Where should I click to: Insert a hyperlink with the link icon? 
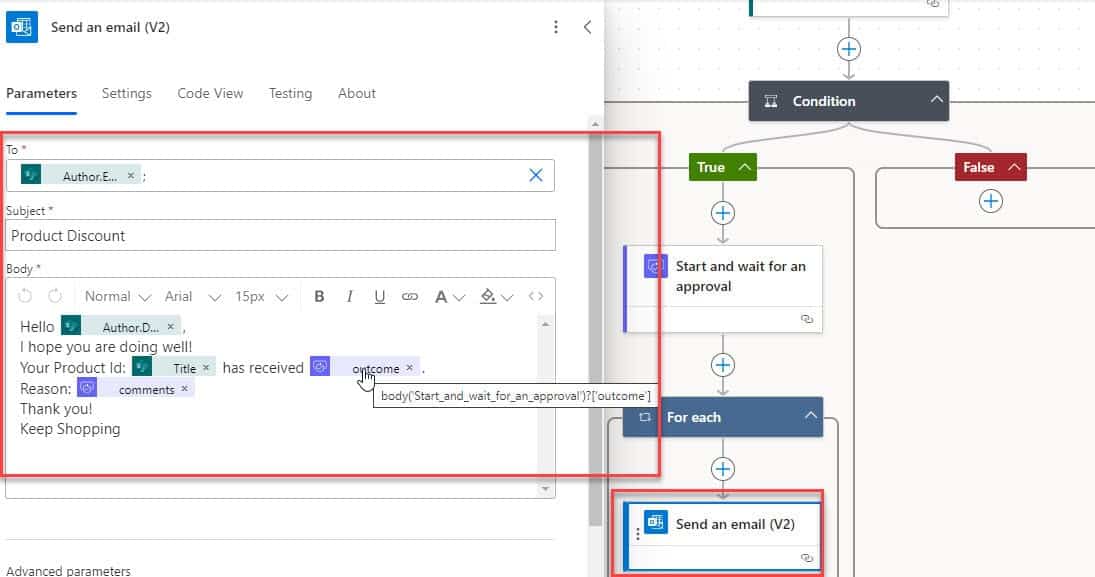tap(410, 297)
